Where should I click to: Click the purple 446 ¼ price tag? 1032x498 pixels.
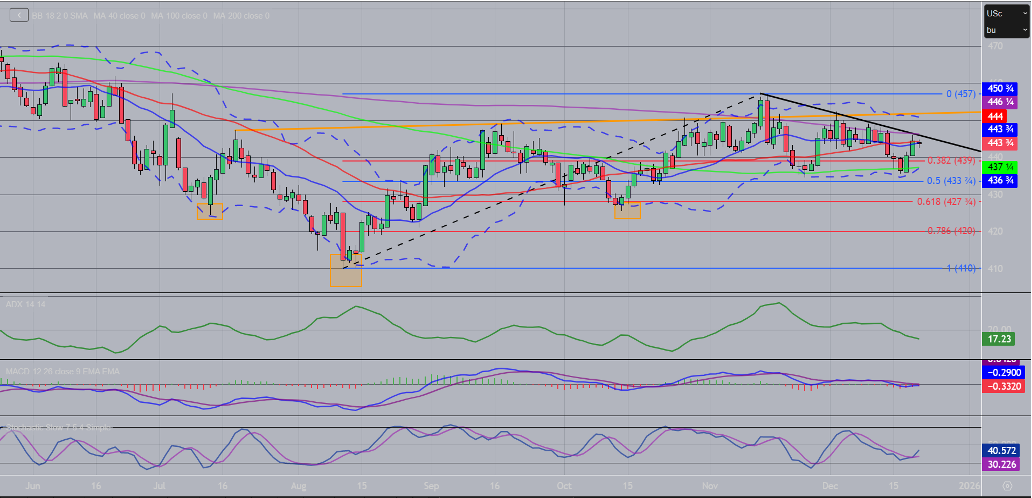[x=1001, y=102]
